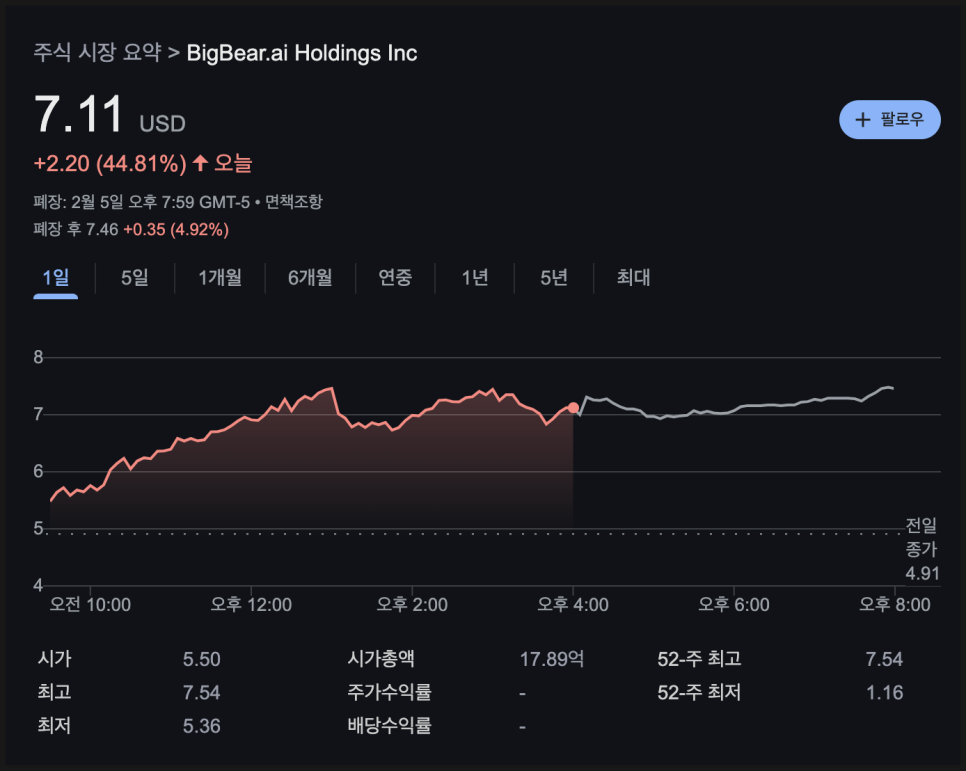This screenshot has width=966, height=771.
Task: Click the 시가 value 5.50
Action: (201, 659)
